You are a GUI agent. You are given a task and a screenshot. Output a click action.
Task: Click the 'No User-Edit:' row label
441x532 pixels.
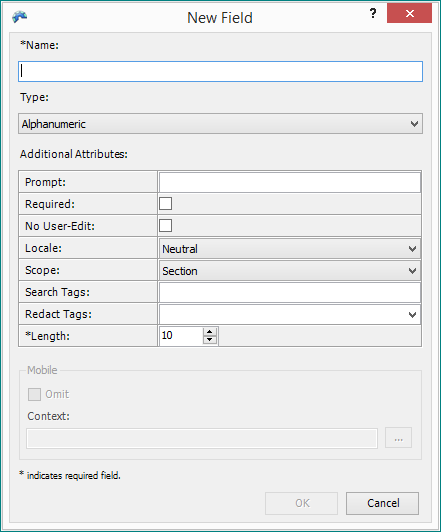(60, 226)
